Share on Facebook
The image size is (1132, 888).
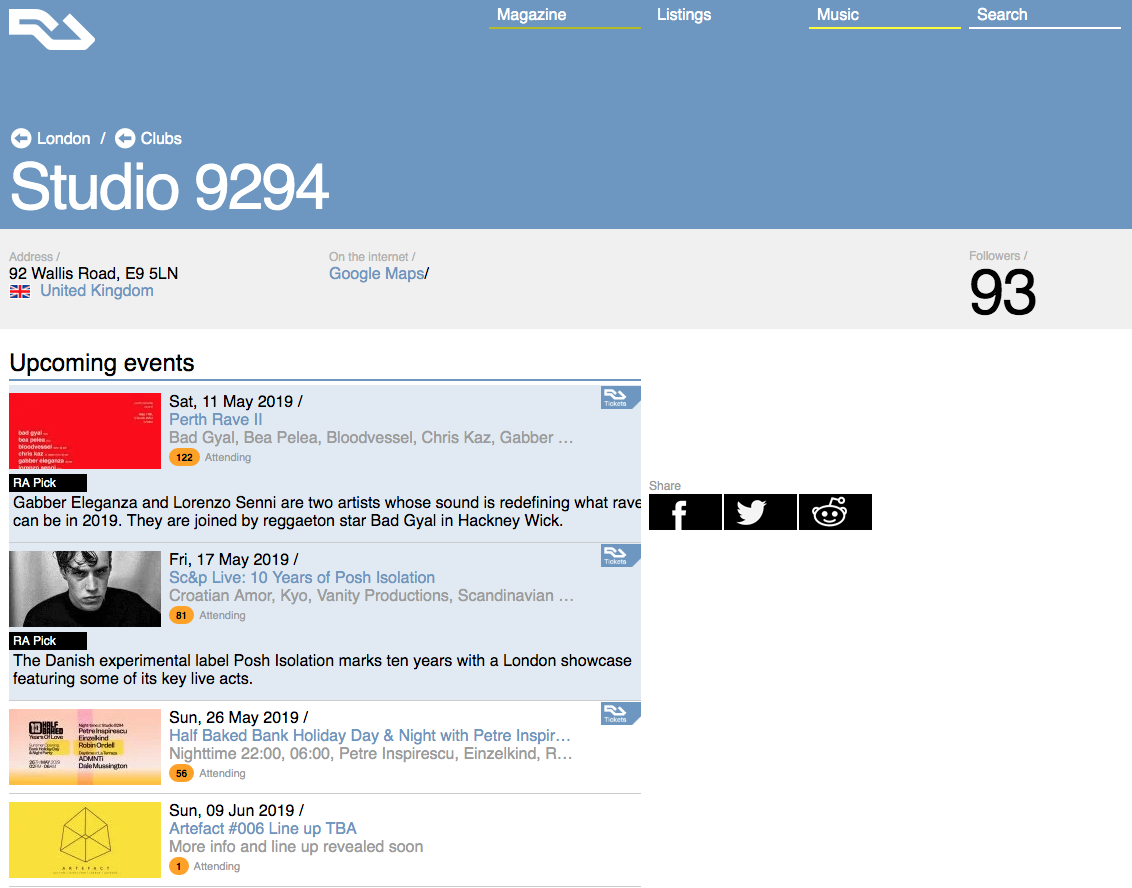click(685, 512)
